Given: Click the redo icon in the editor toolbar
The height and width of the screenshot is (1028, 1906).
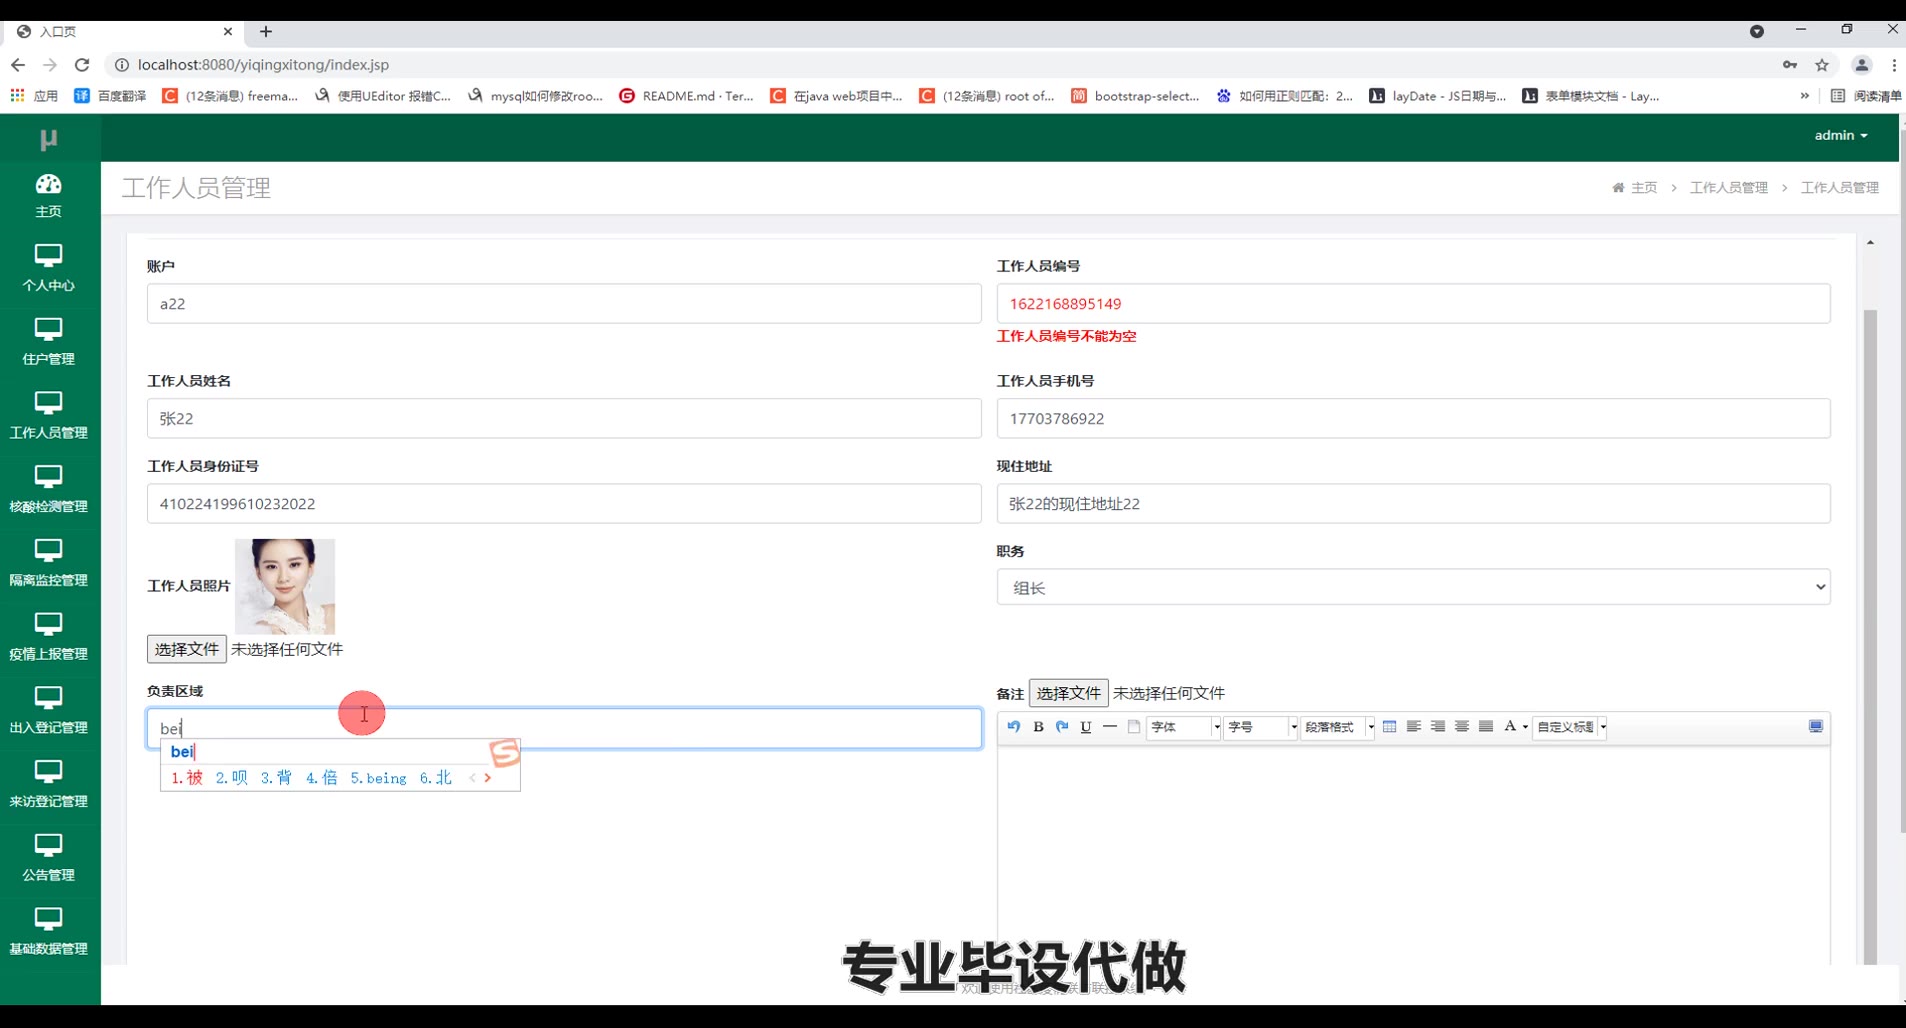Looking at the screenshot, I should (x=1062, y=727).
